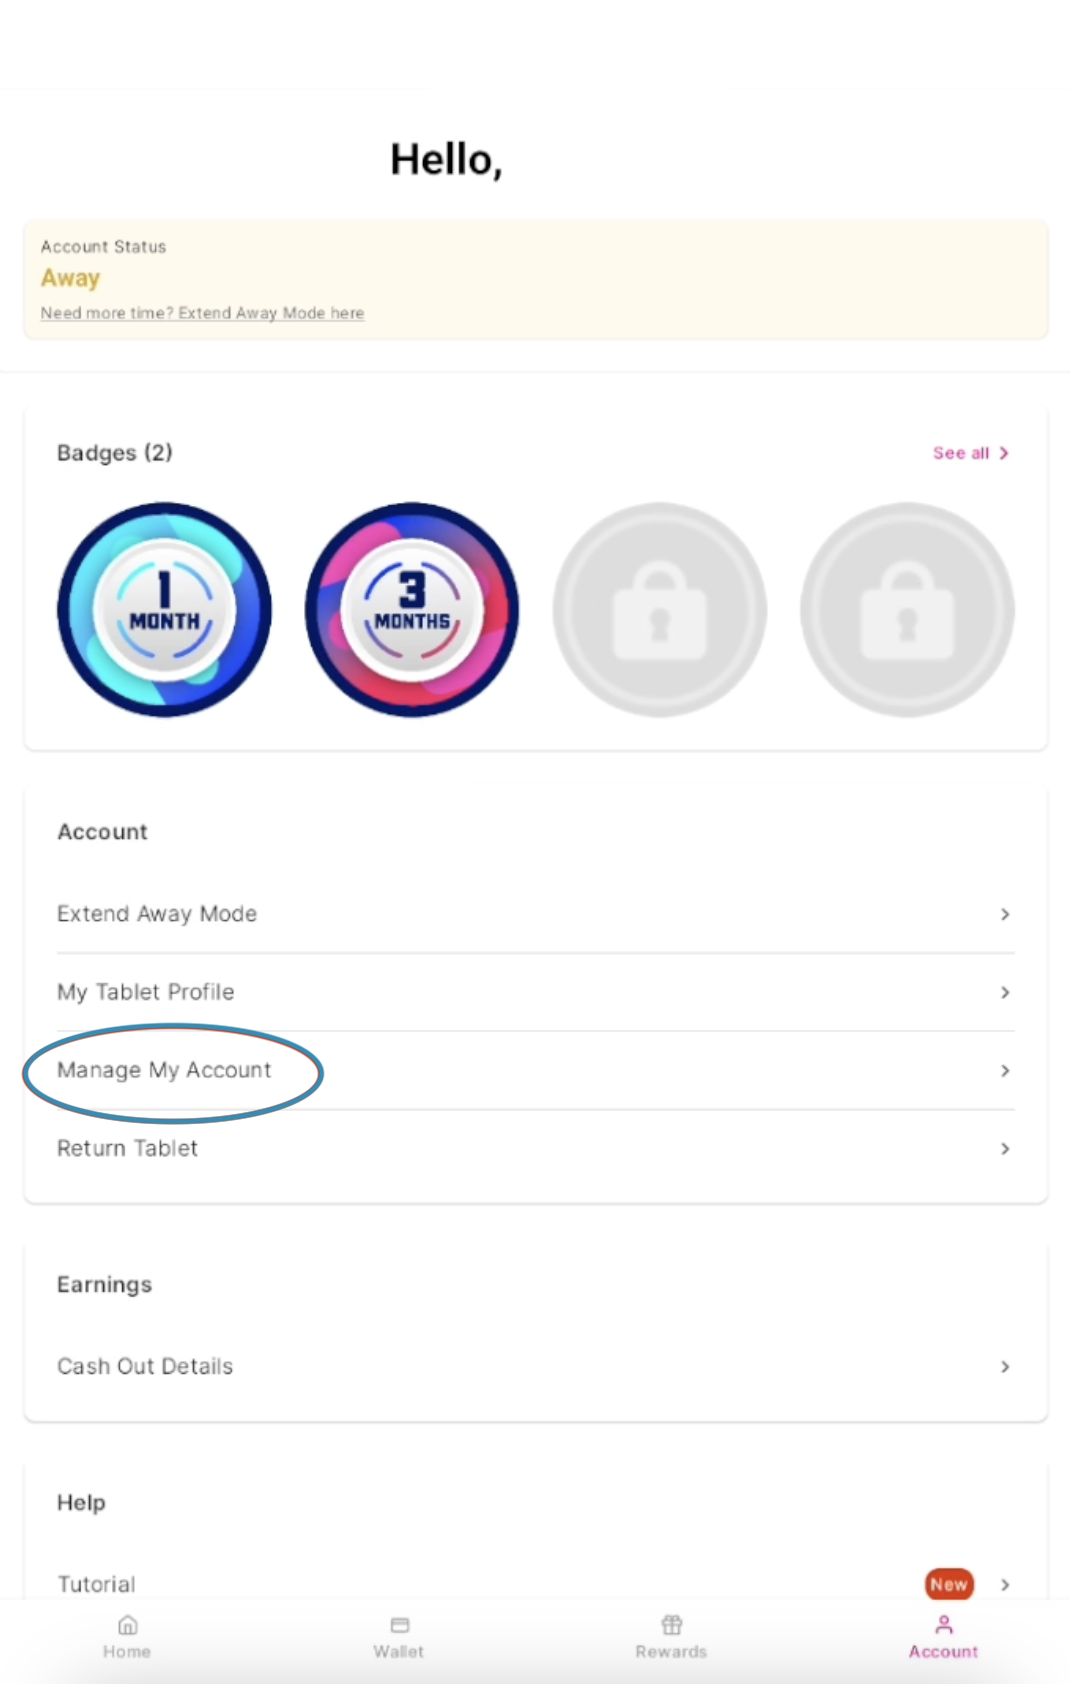1070x1684 pixels.
Task: Open Cash Out Details entry
Action: (535, 1366)
